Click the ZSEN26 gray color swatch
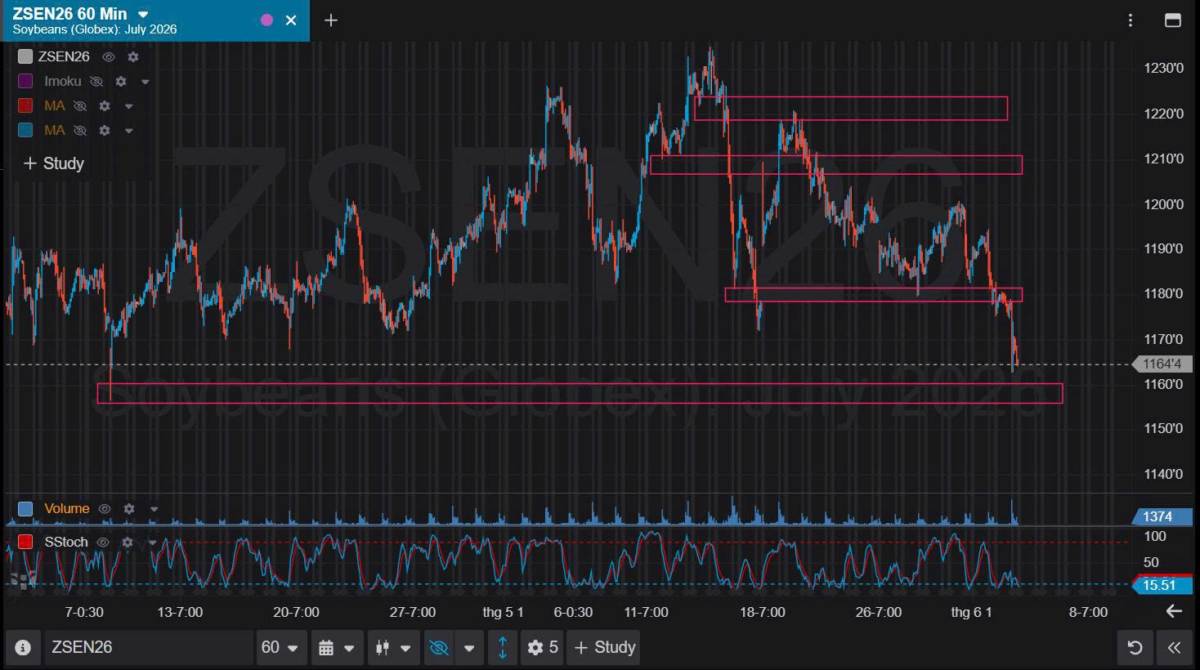 [x=26, y=57]
